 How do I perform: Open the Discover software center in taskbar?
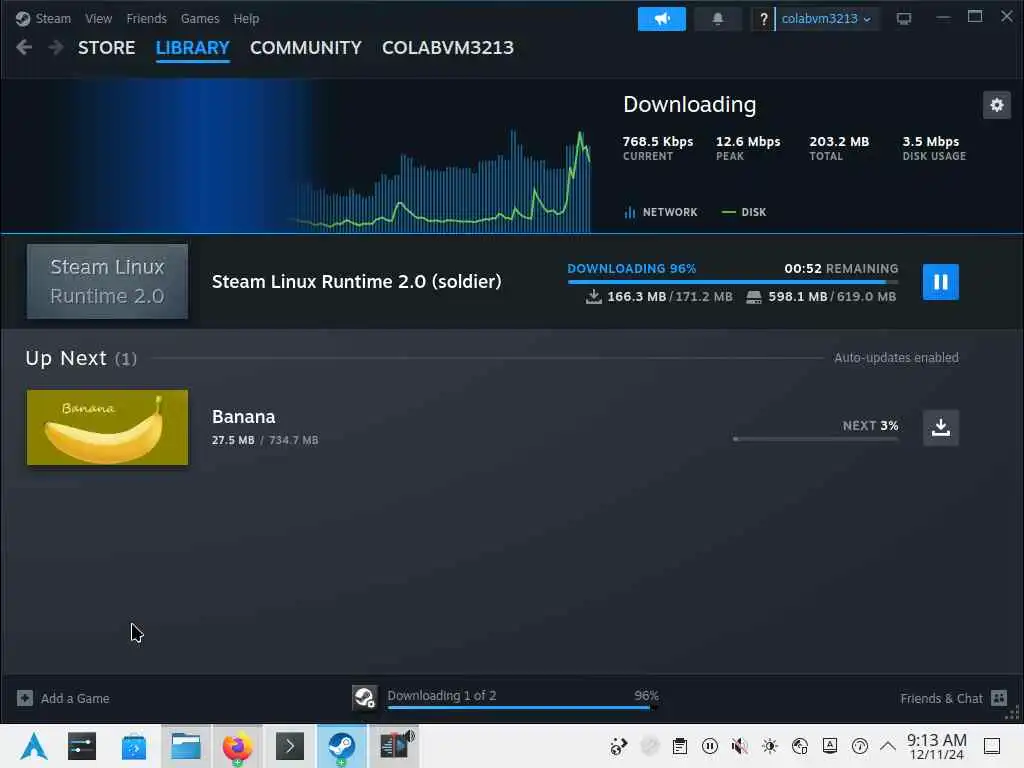[134, 746]
